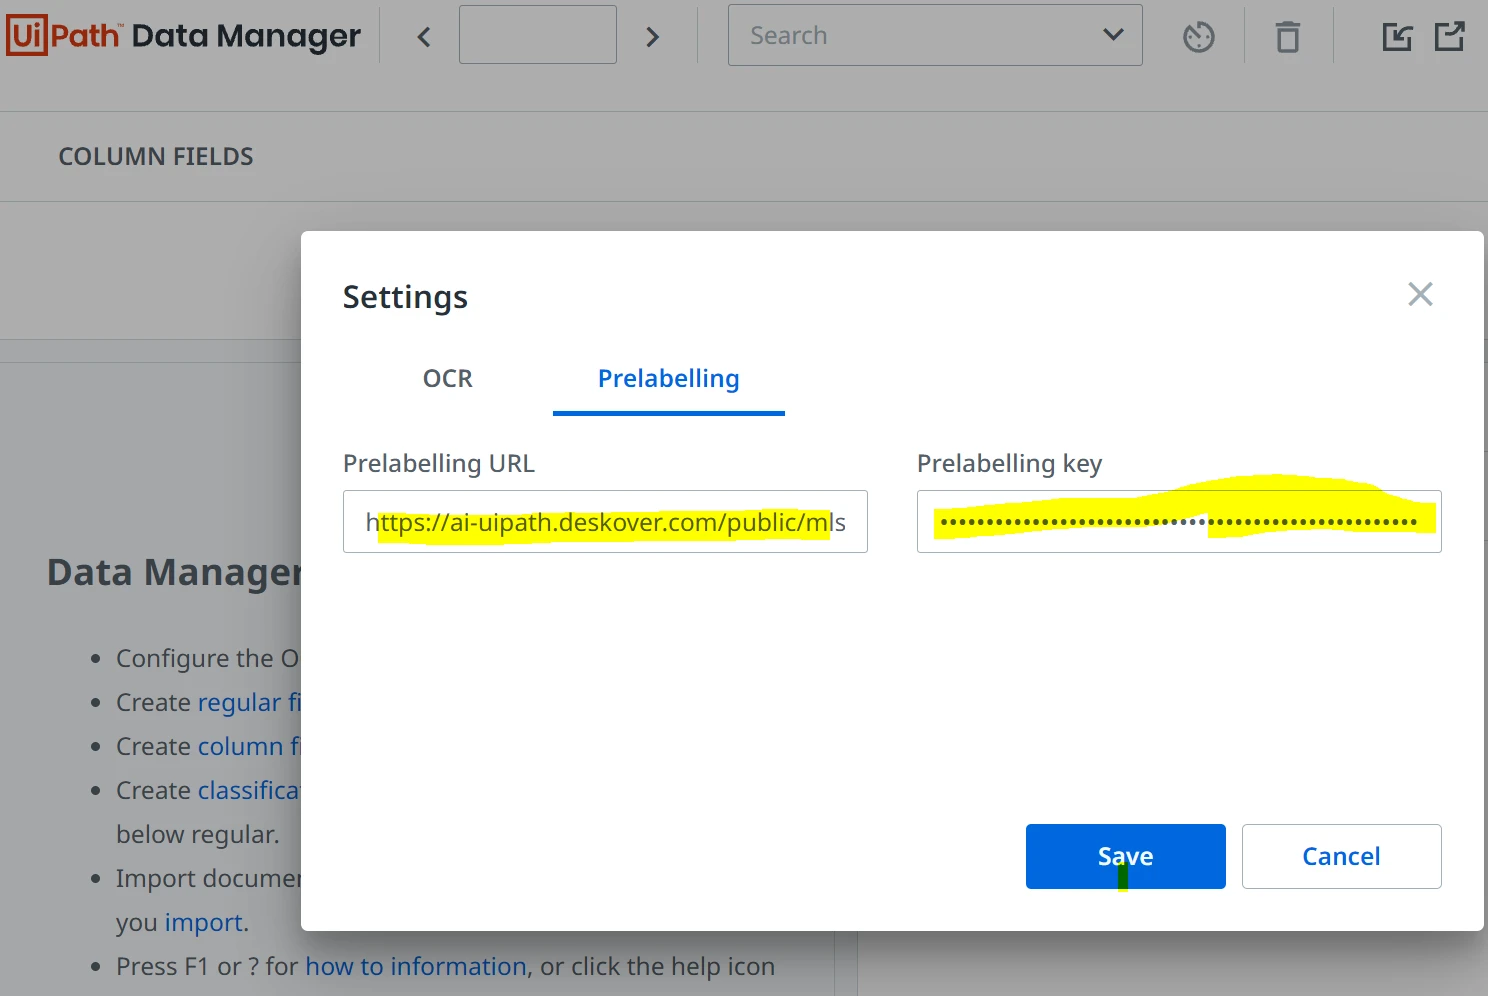Go to the next document arrow

pos(653,37)
